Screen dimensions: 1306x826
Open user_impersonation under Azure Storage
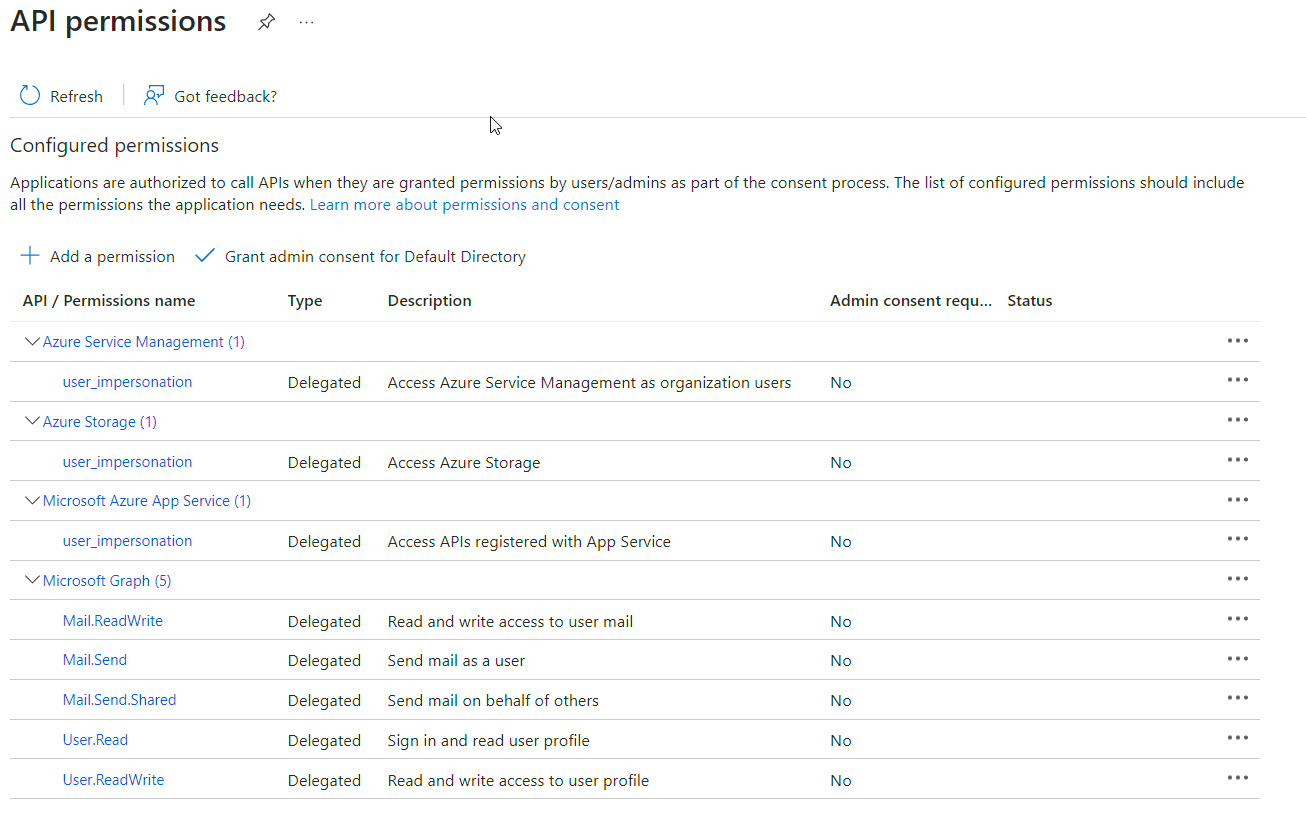tap(127, 462)
